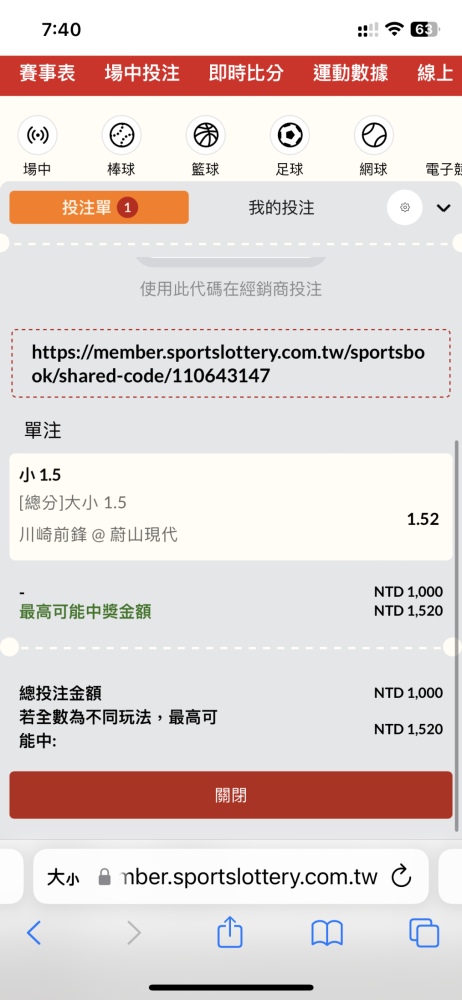
Task: Open Safari bookmarks book icon
Action: 327,934
